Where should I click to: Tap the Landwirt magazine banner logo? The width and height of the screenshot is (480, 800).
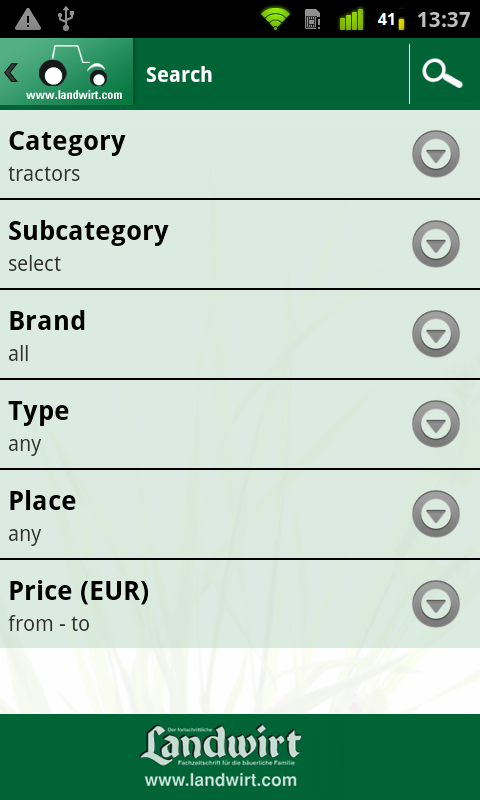pos(220,746)
